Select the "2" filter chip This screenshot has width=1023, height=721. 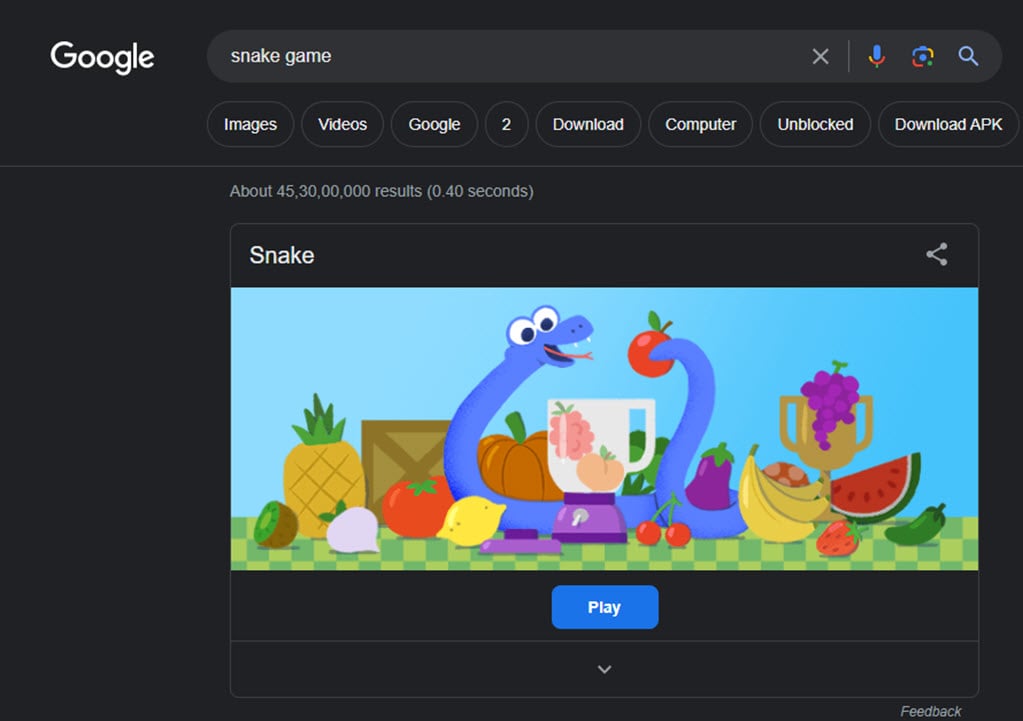coord(506,125)
